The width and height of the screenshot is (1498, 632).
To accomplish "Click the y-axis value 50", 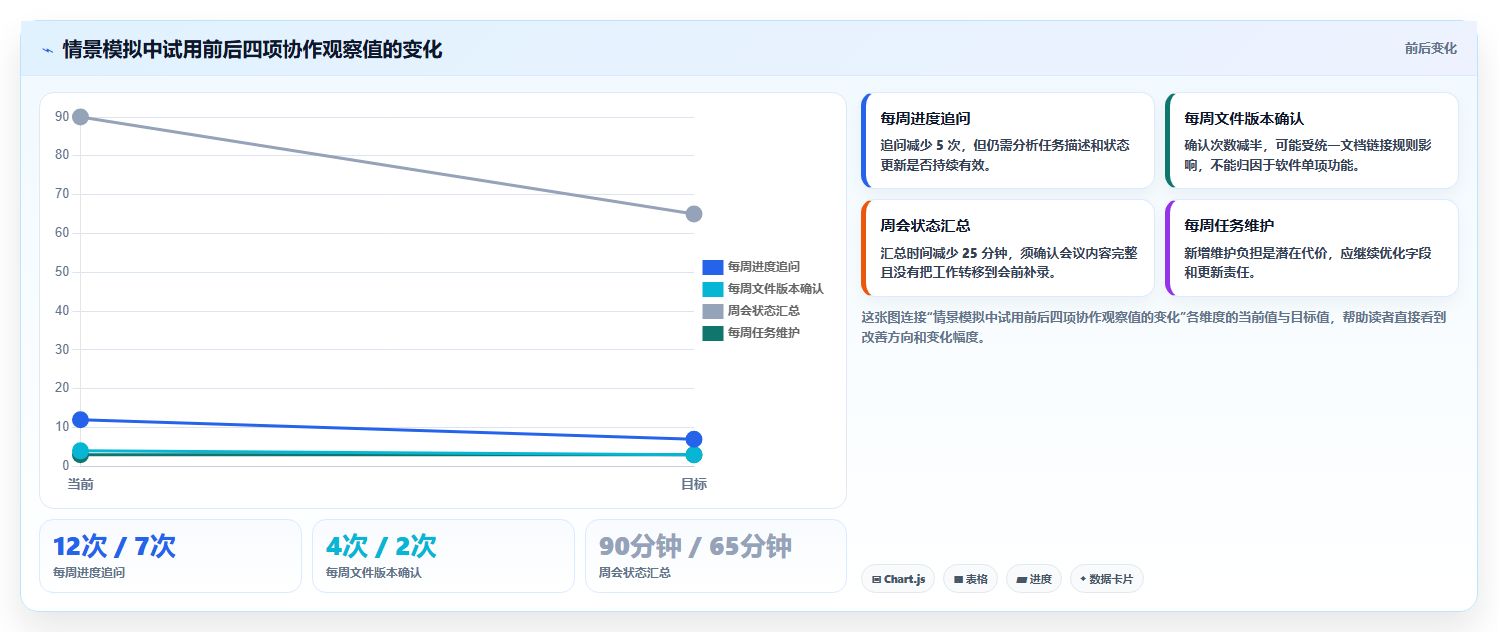I will pyautogui.click(x=62, y=272).
